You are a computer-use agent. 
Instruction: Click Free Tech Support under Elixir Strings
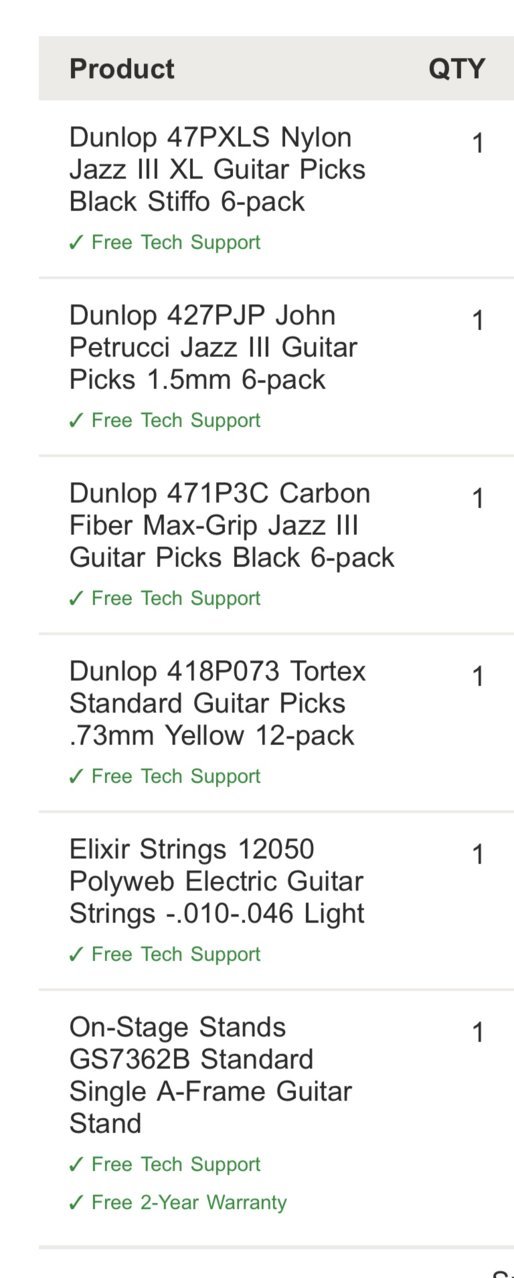(x=176, y=955)
